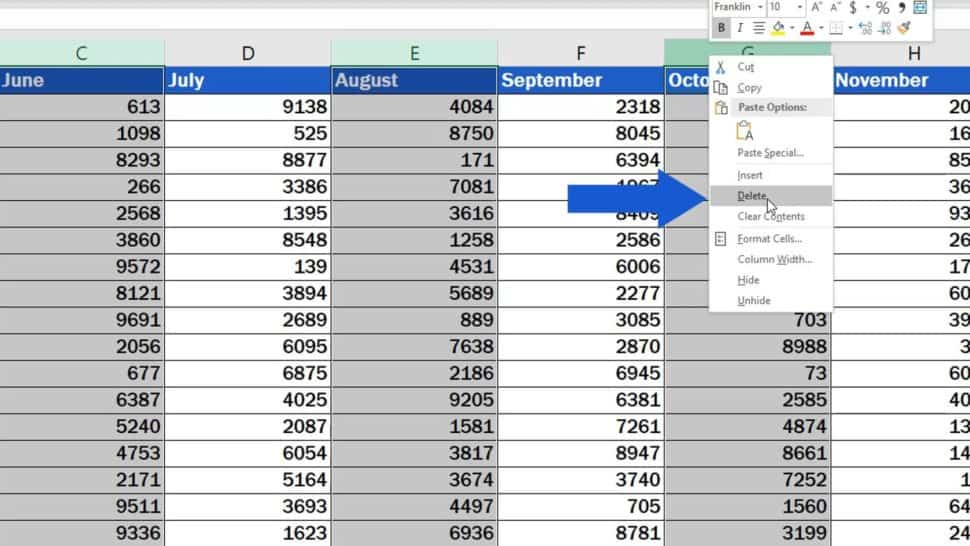Select the cell with value 3386

coord(248,187)
